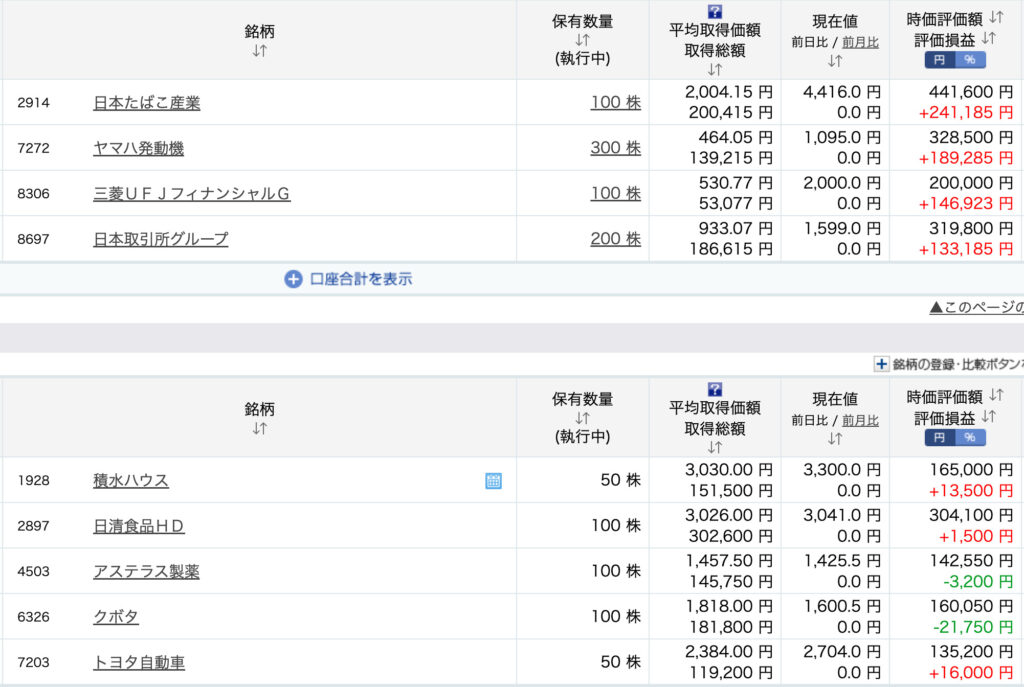Expand 口座合計を表示 account totals
Image resolution: width=1024 pixels, height=687 pixels.
coord(348,280)
